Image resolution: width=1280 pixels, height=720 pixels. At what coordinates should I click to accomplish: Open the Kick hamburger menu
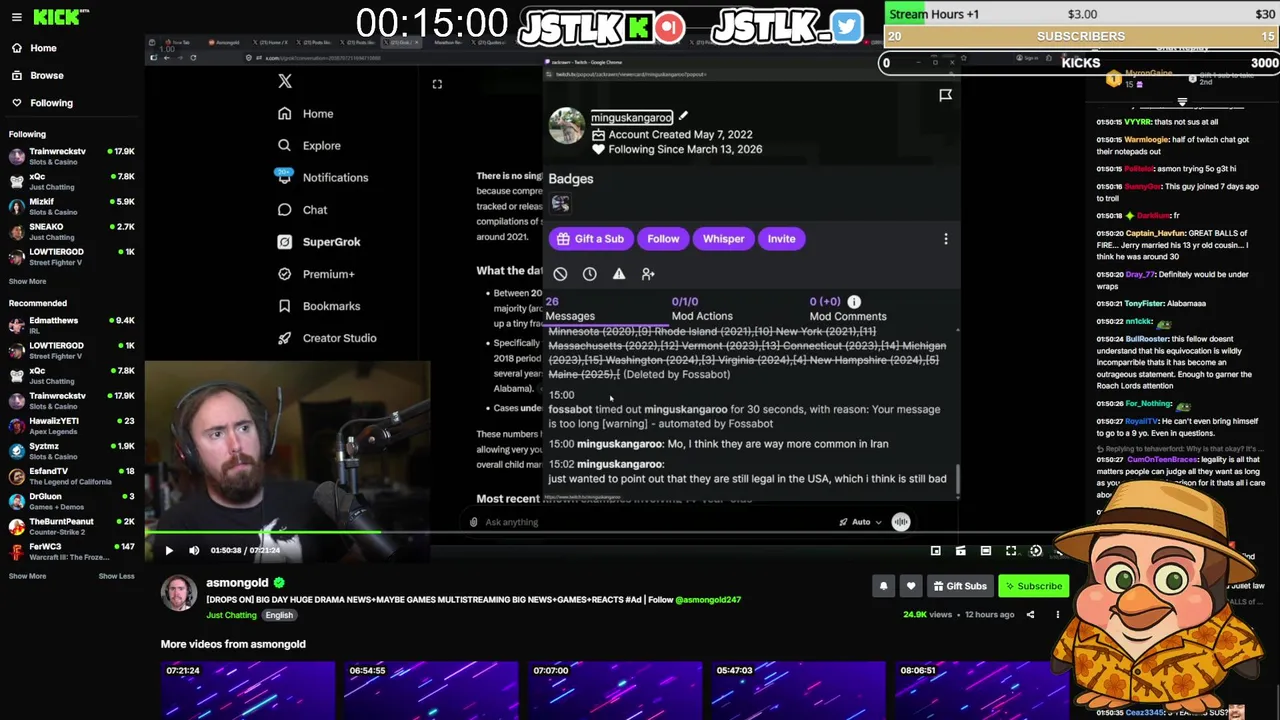[16, 17]
